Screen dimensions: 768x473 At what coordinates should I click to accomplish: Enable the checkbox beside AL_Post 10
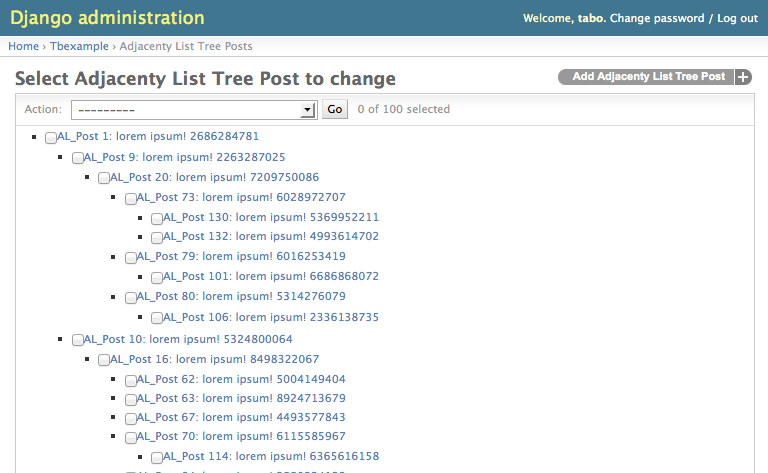[78, 340]
